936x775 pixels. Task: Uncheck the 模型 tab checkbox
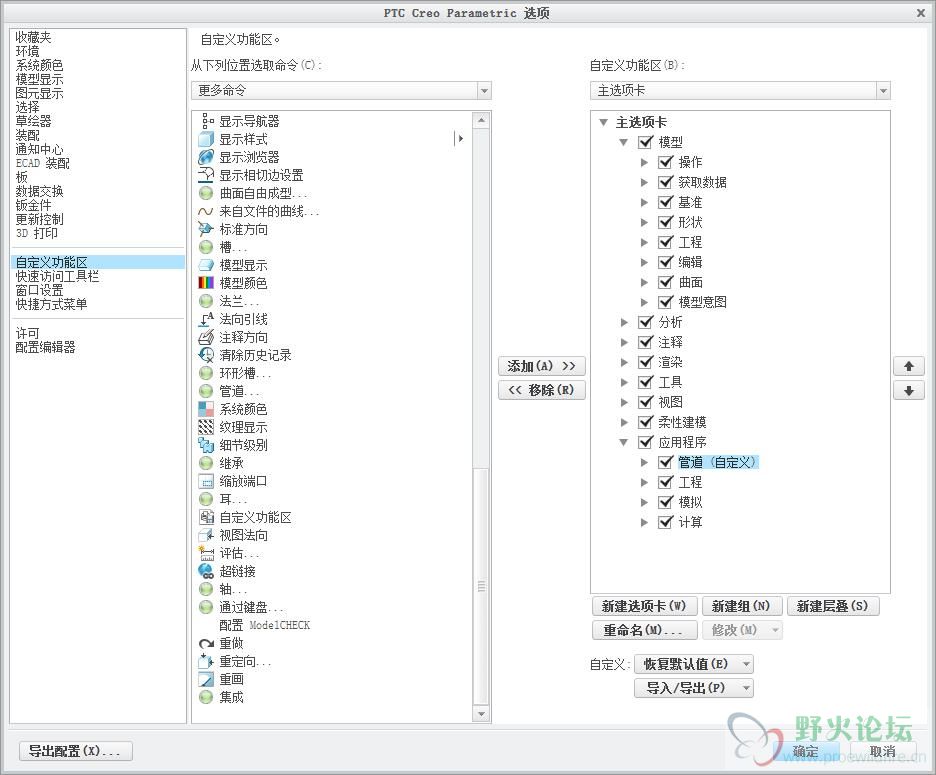(x=645, y=142)
